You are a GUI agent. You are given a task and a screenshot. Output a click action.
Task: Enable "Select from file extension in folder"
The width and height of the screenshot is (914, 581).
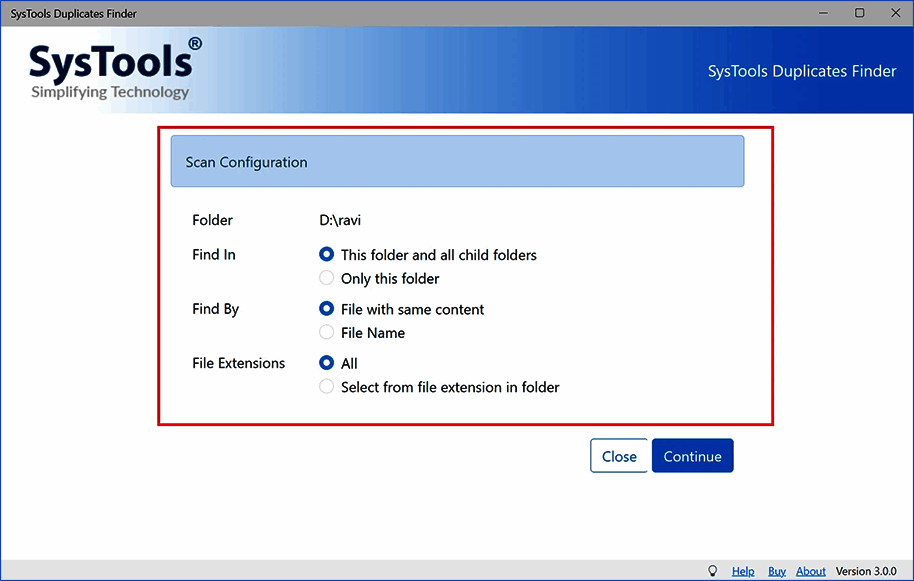pos(327,387)
